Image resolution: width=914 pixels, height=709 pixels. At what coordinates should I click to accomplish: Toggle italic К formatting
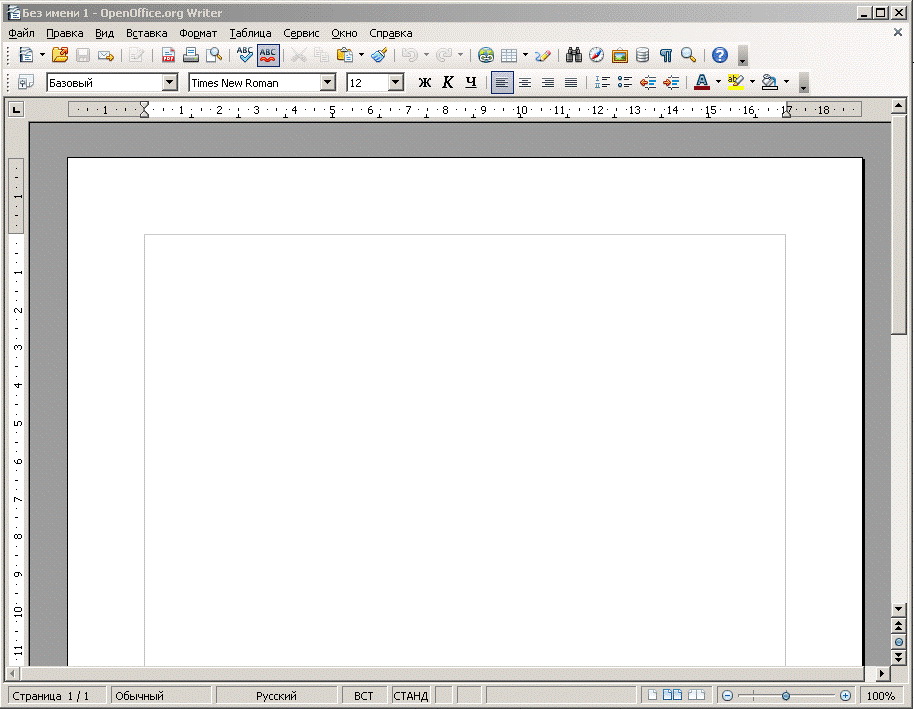pos(448,82)
